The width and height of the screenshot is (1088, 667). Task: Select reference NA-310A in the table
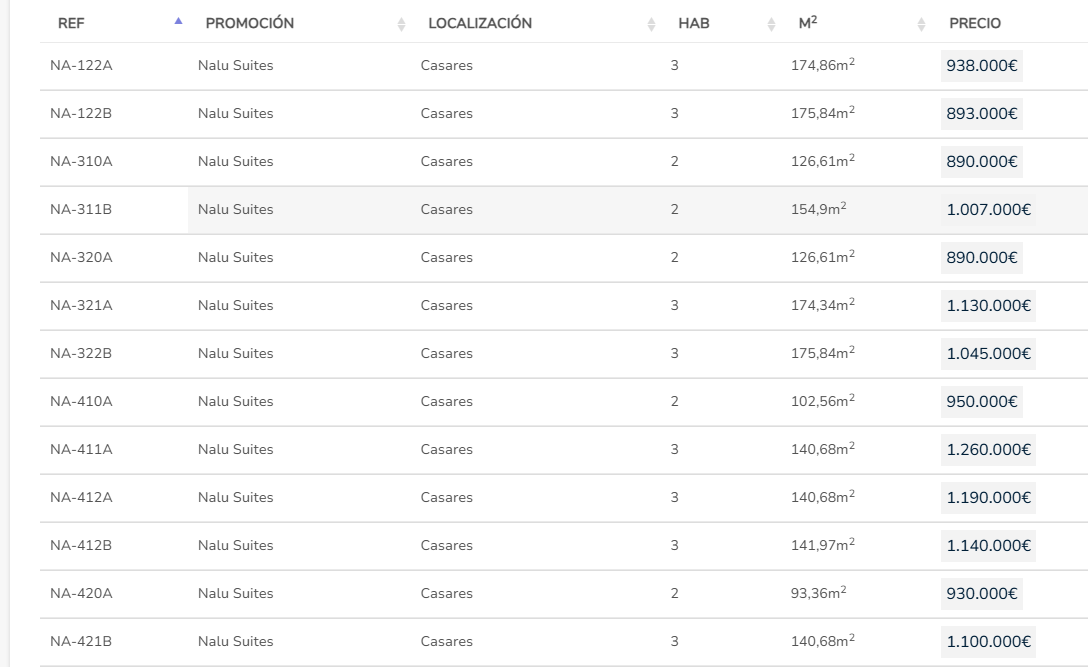tap(81, 162)
